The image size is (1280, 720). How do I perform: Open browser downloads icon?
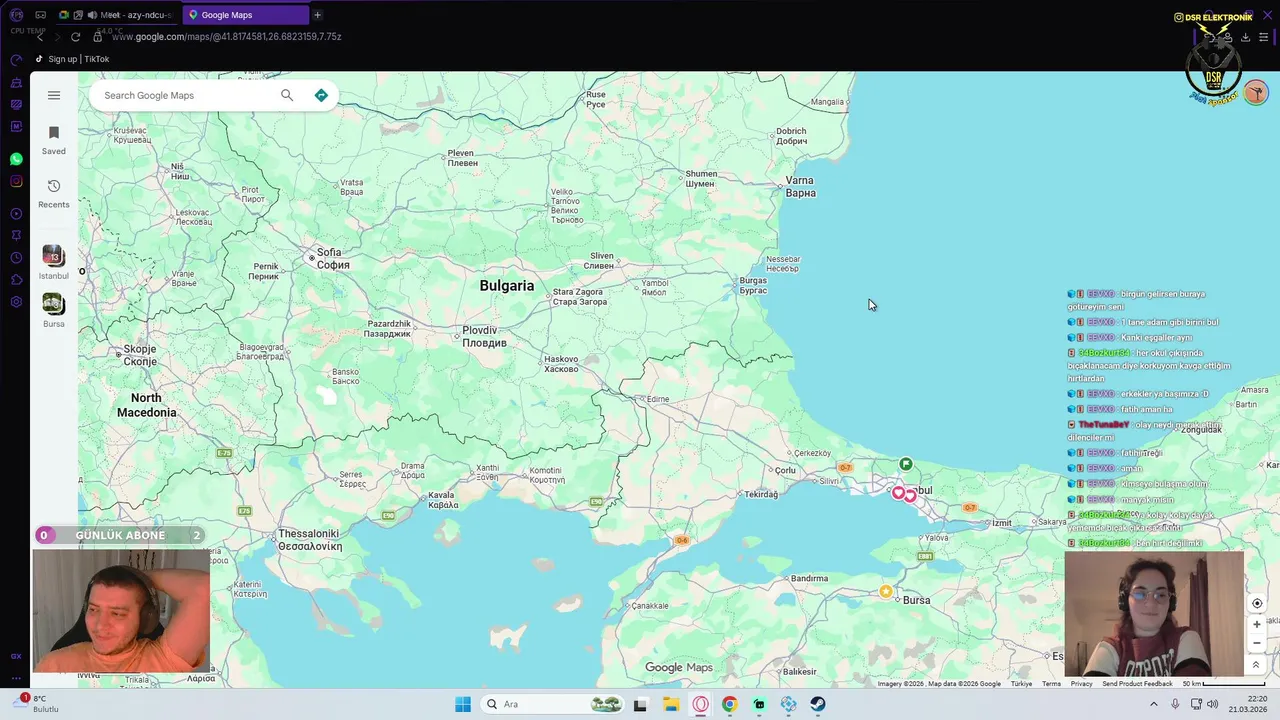coord(1245,37)
